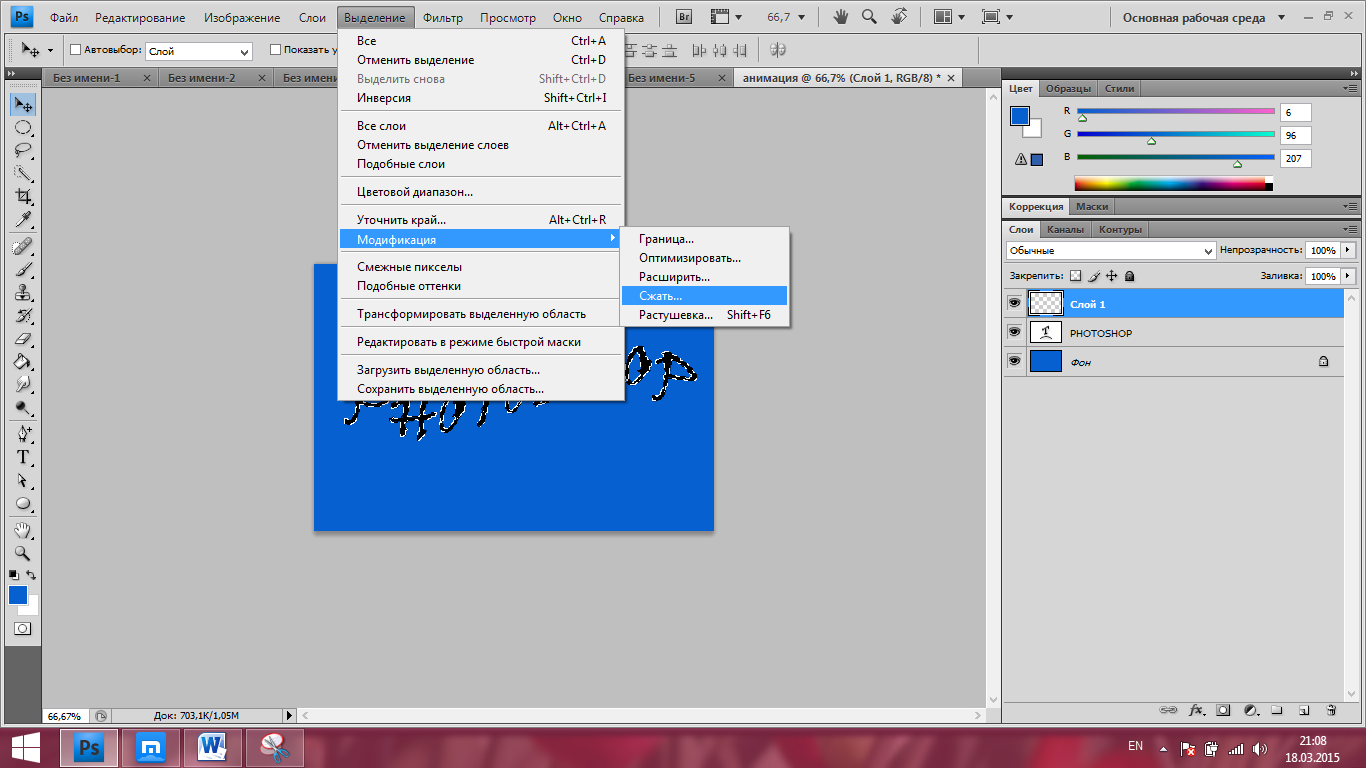Select the Eyedropper tool
The width and height of the screenshot is (1366, 768).
pyautogui.click(x=23, y=219)
